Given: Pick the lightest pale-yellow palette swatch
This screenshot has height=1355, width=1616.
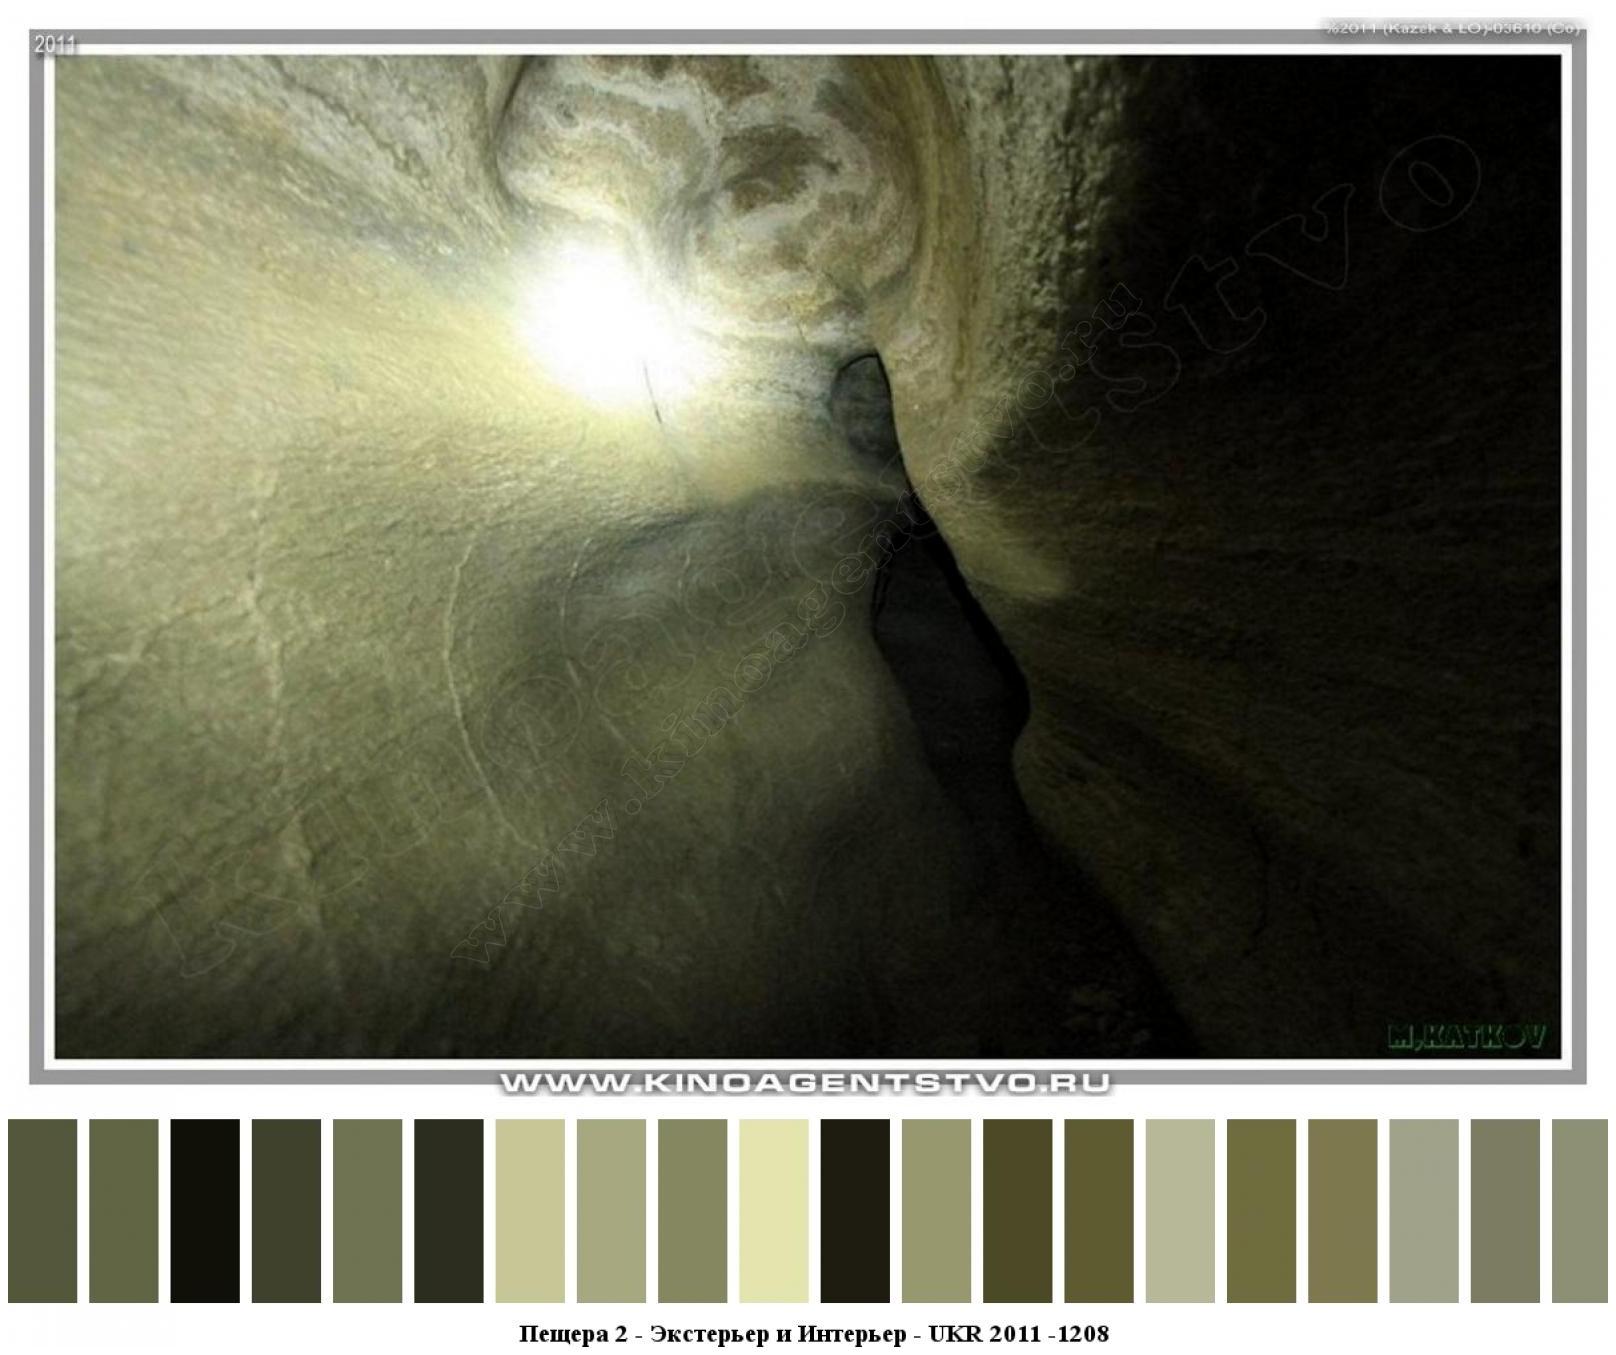Looking at the screenshot, I should click(774, 1210).
